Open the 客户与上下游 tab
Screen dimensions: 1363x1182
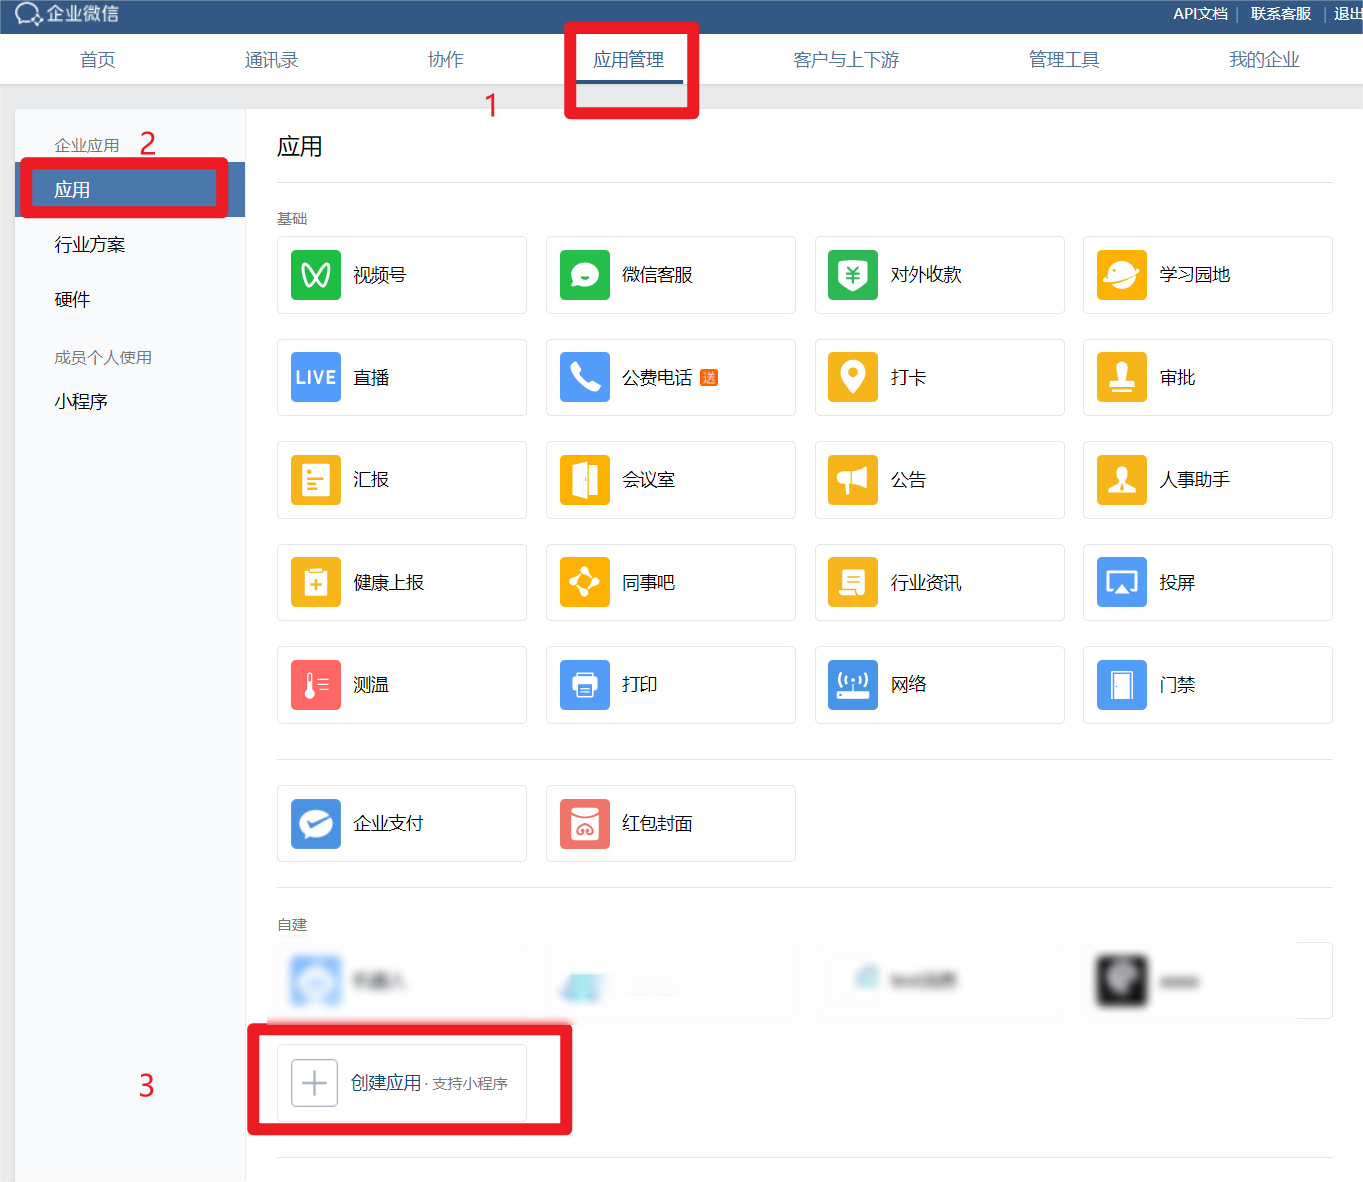coord(845,60)
